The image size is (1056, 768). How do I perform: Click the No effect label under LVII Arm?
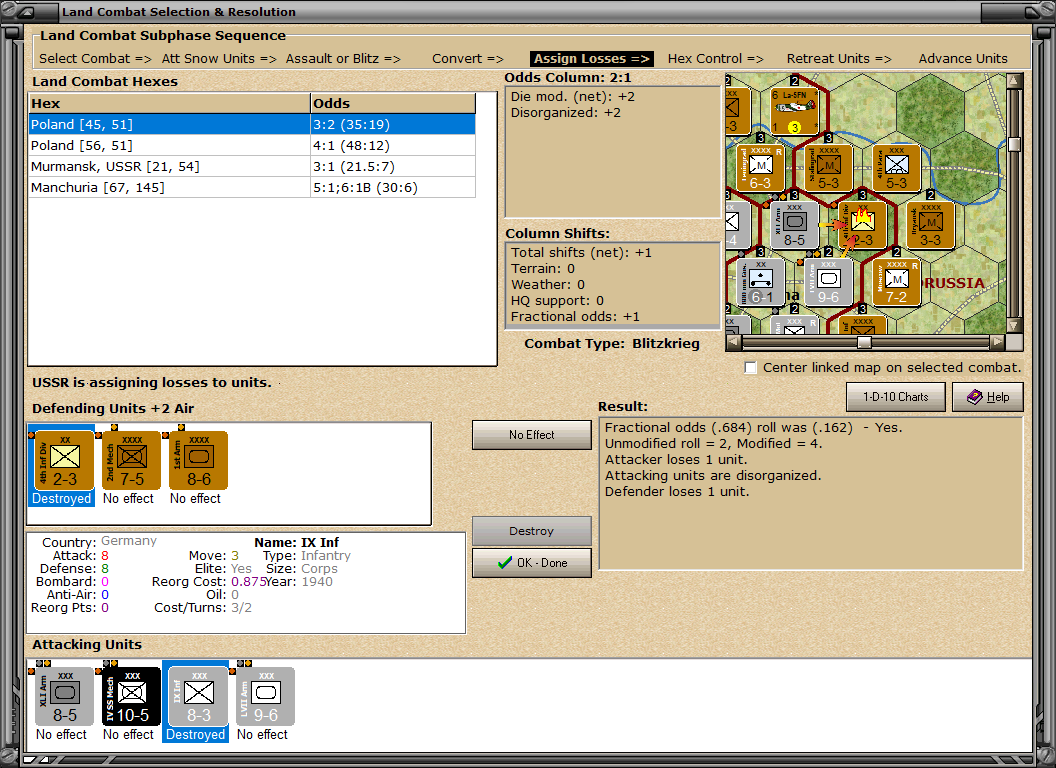pyautogui.click(x=262, y=734)
